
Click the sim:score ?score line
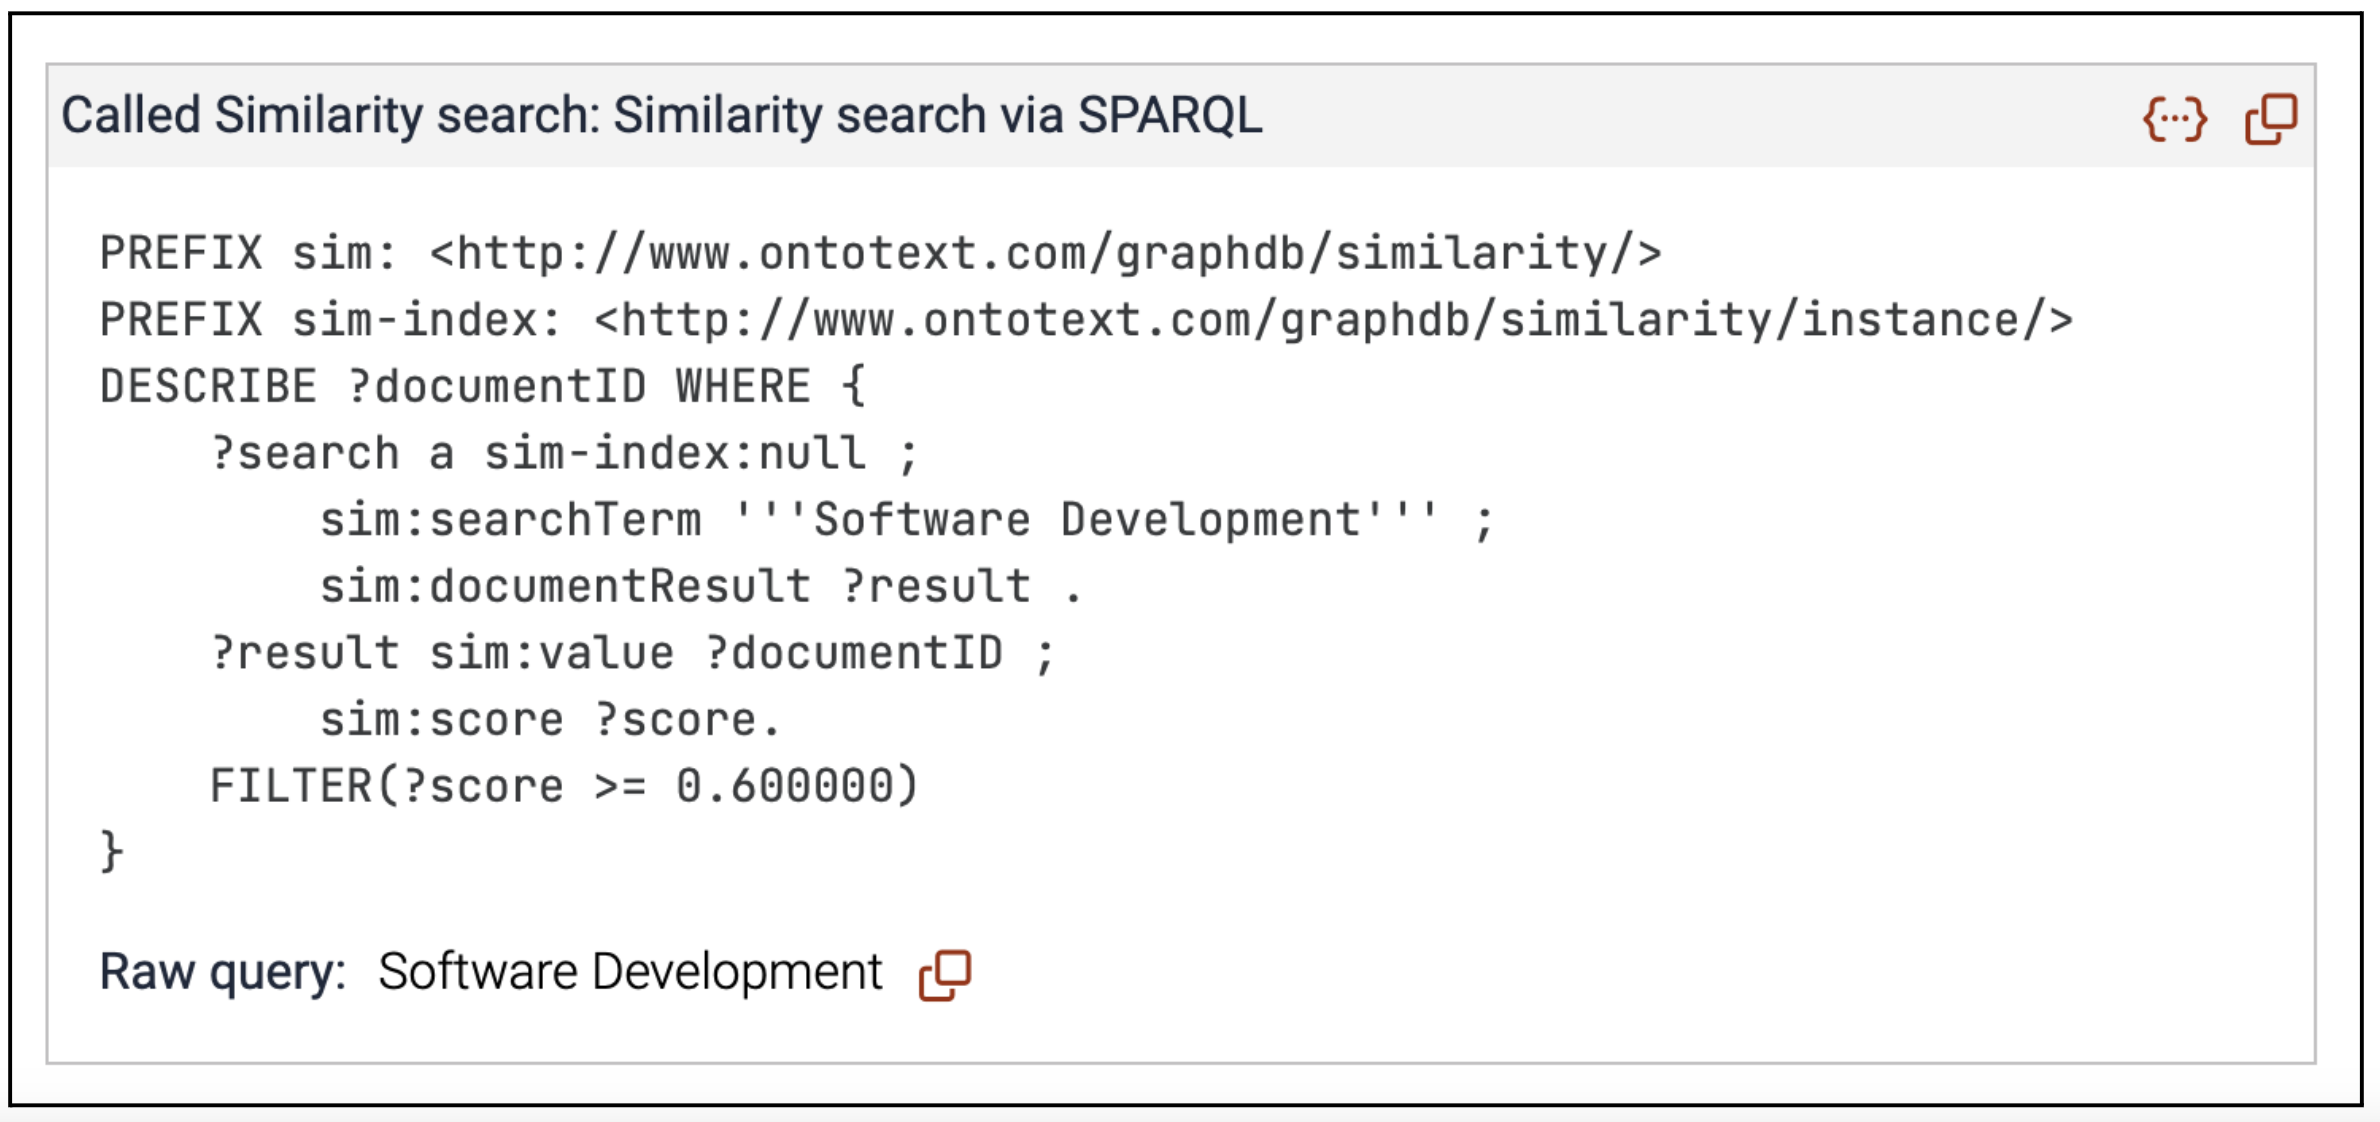pyautogui.click(x=550, y=720)
